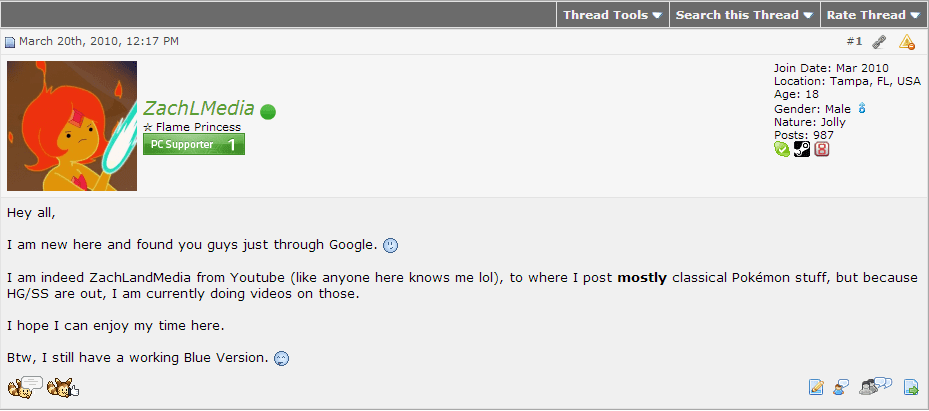
Task: Click the edit post pencil icon
Action: coord(816,387)
